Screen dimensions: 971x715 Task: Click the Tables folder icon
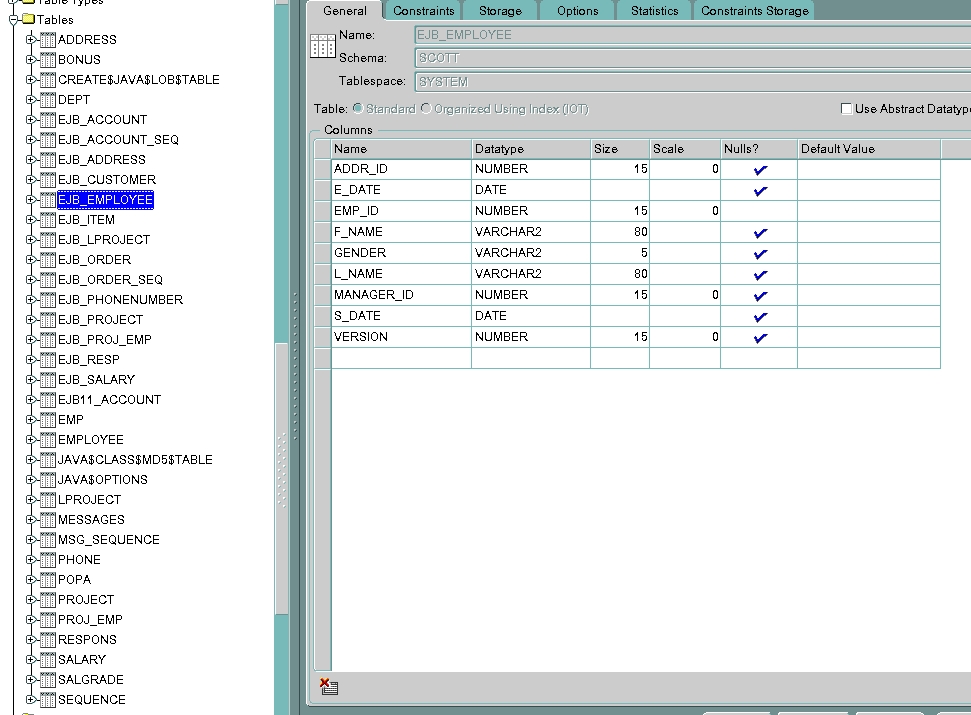coord(28,19)
